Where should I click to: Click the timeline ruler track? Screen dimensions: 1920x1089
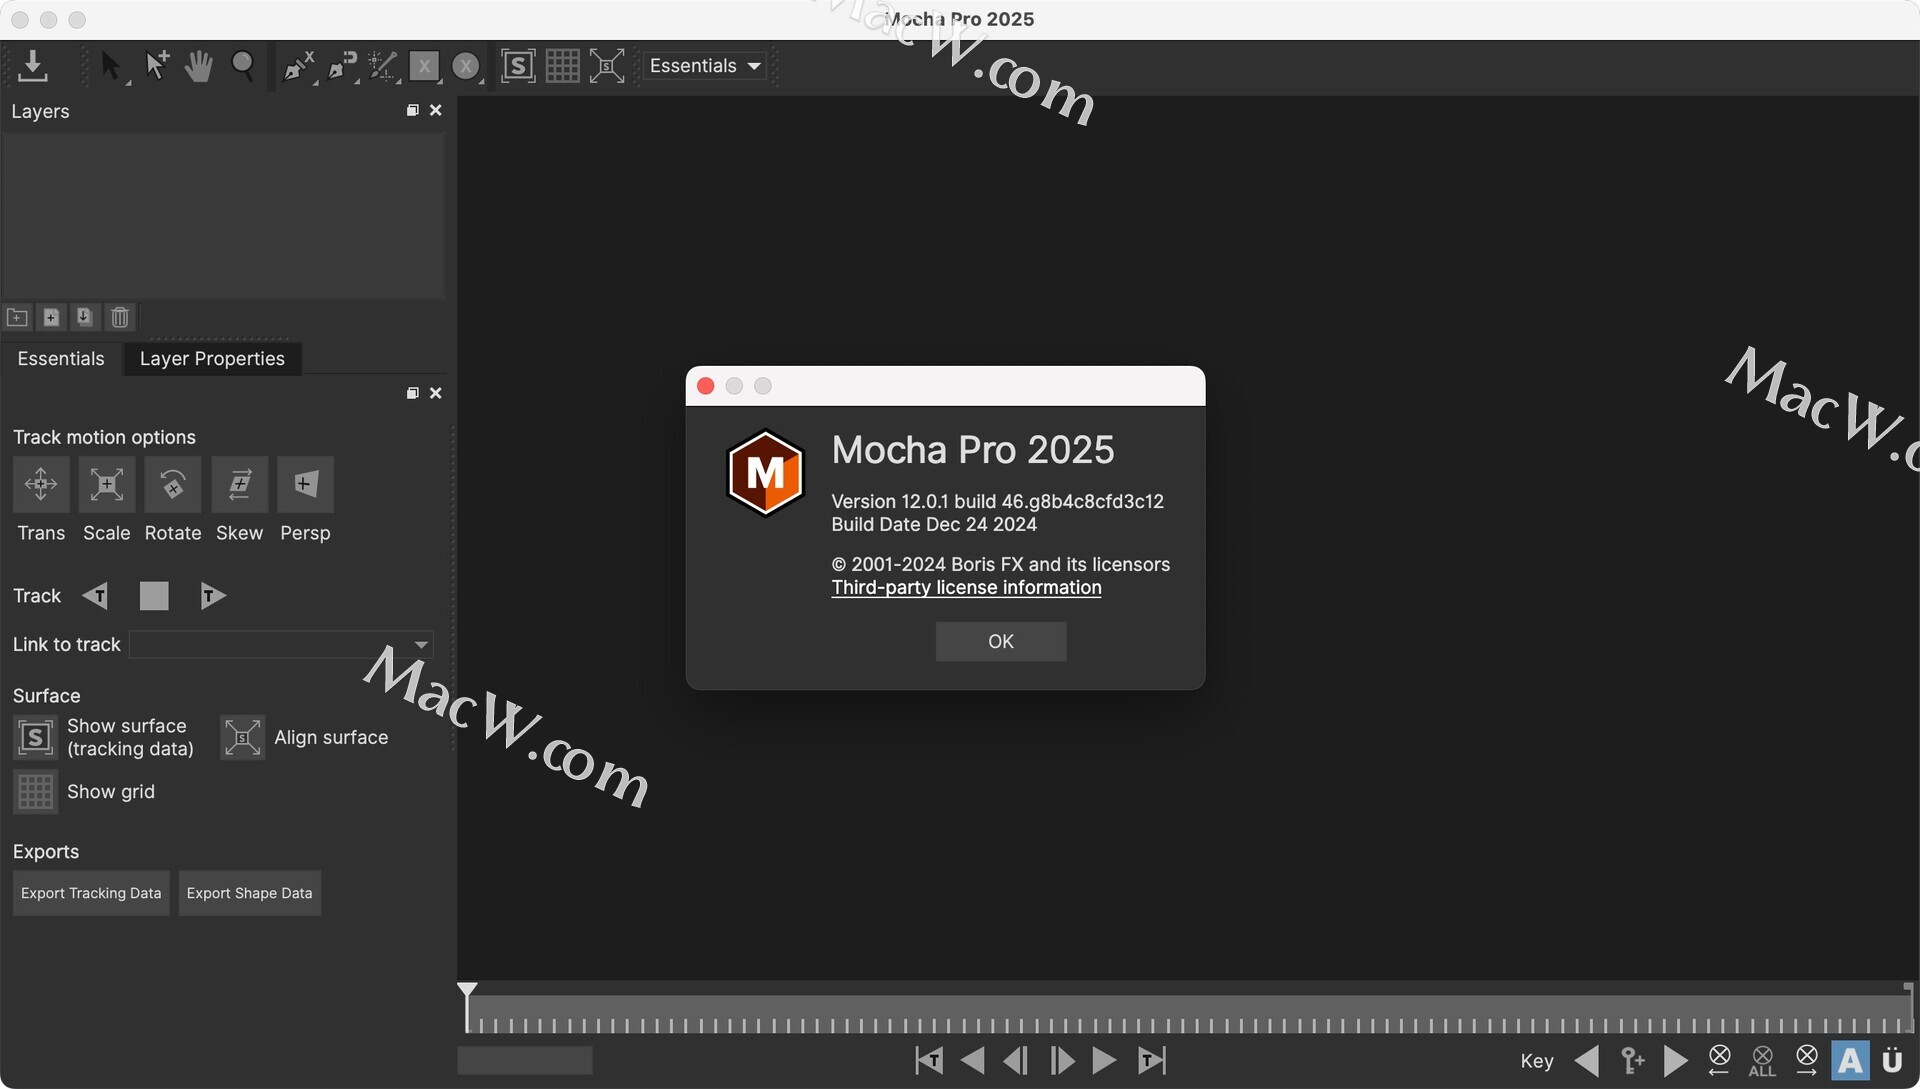pyautogui.click(x=1188, y=1014)
